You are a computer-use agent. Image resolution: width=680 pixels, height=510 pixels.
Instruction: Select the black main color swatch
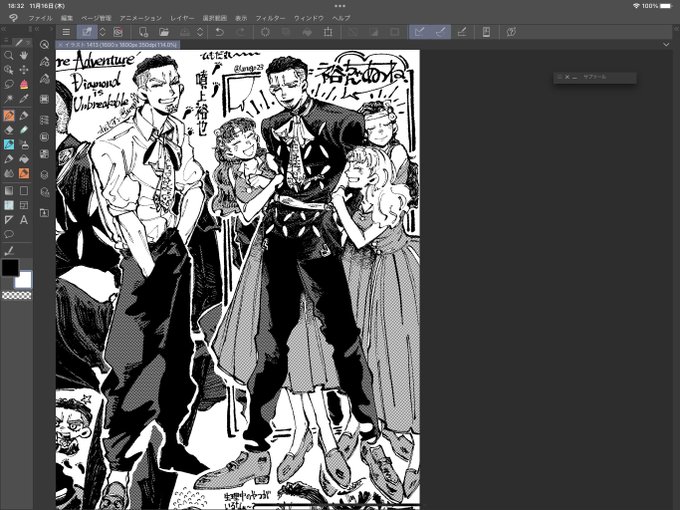10,267
